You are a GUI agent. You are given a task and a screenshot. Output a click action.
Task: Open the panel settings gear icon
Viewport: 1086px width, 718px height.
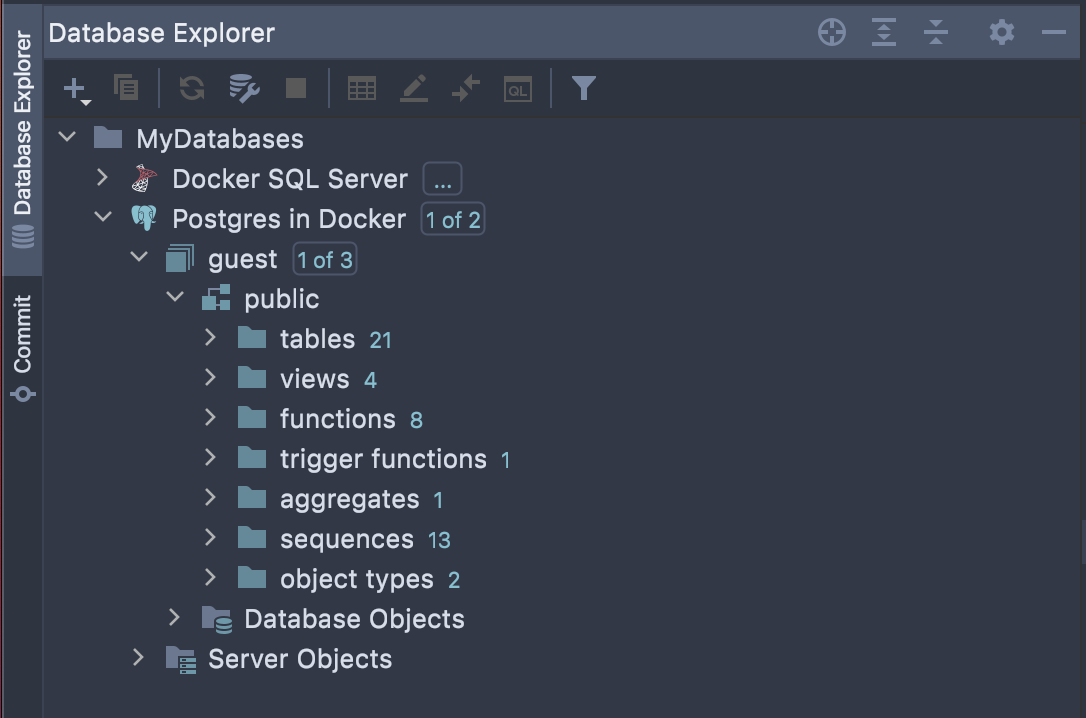click(x=1002, y=32)
